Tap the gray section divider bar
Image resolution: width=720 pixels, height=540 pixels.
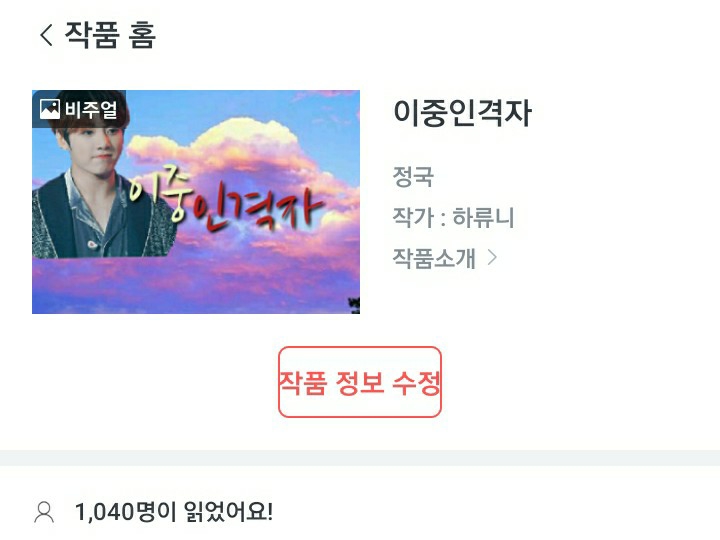coord(360,458)
